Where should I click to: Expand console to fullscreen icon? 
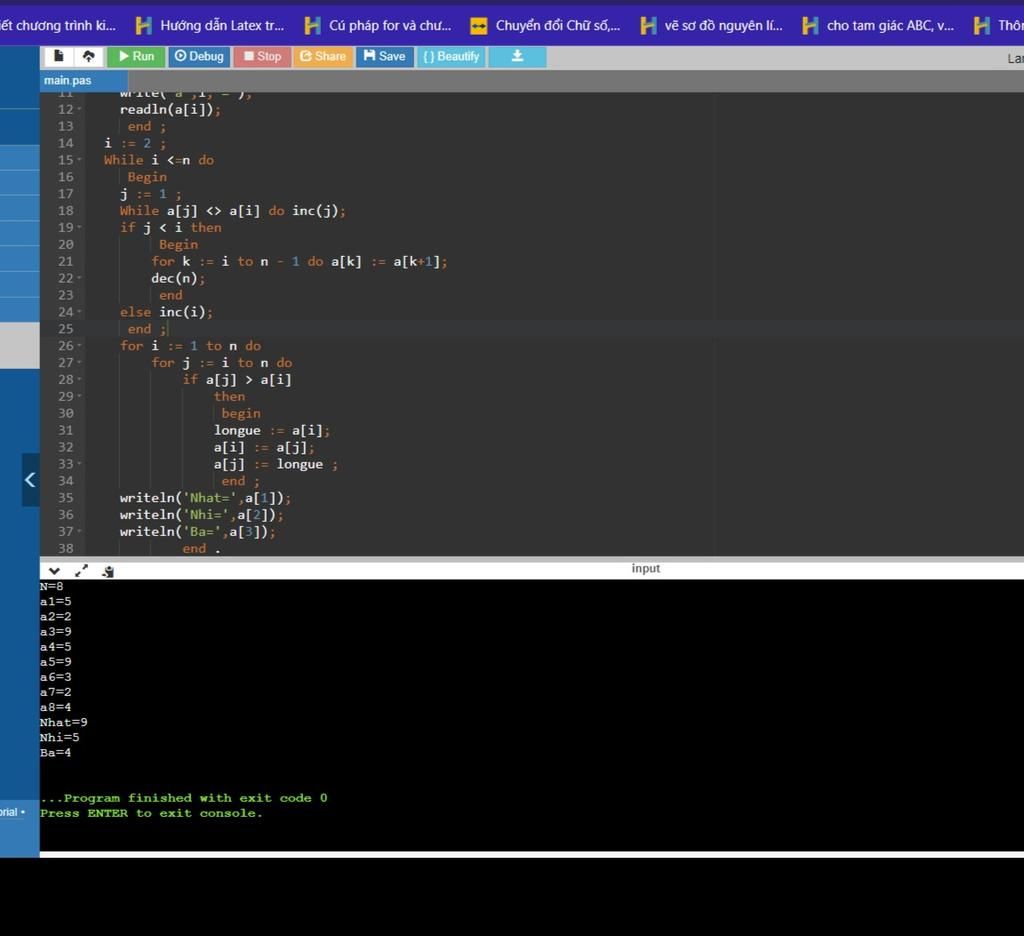(81, 571)
